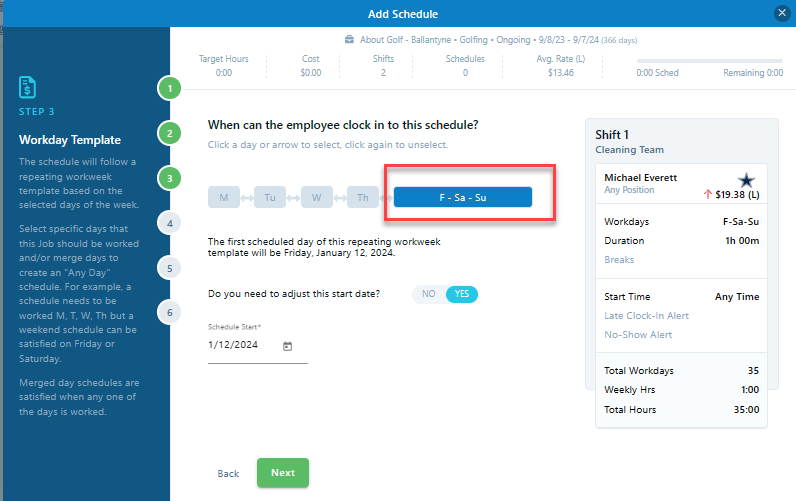
Task: Open the Breaks link in Shift 1
Action: pyautogui.click(x=619, y=259)
